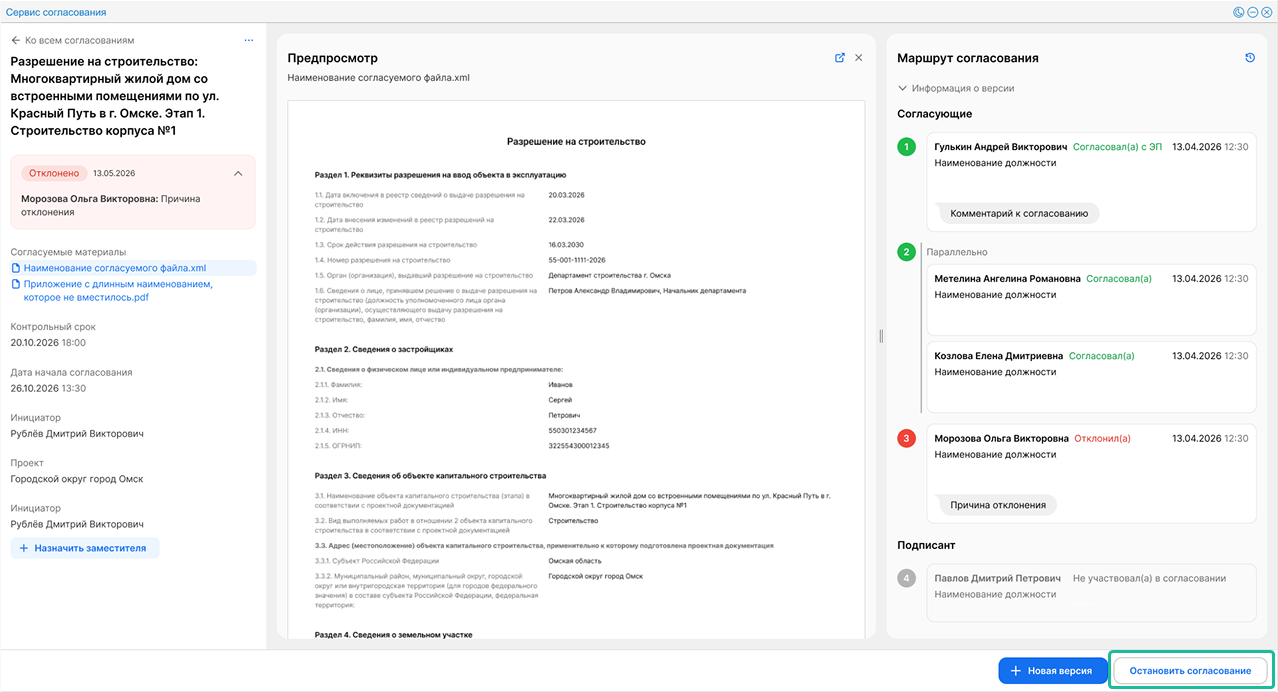Open the three-dots options menu
This screenshot has width=1278, height=692.
[249, 41]
